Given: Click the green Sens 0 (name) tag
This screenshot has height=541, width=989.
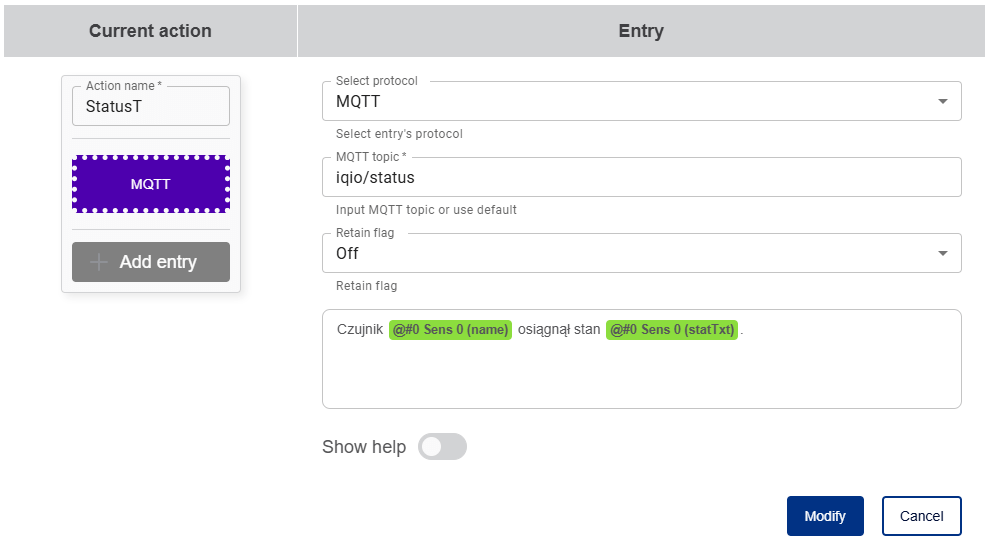Looking at the screenshot, I should 451,329.
